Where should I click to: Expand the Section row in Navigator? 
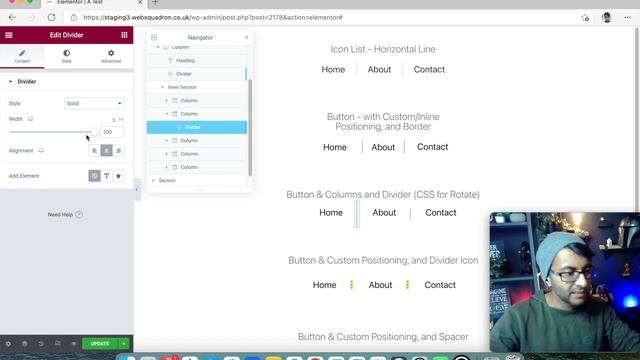153,180
